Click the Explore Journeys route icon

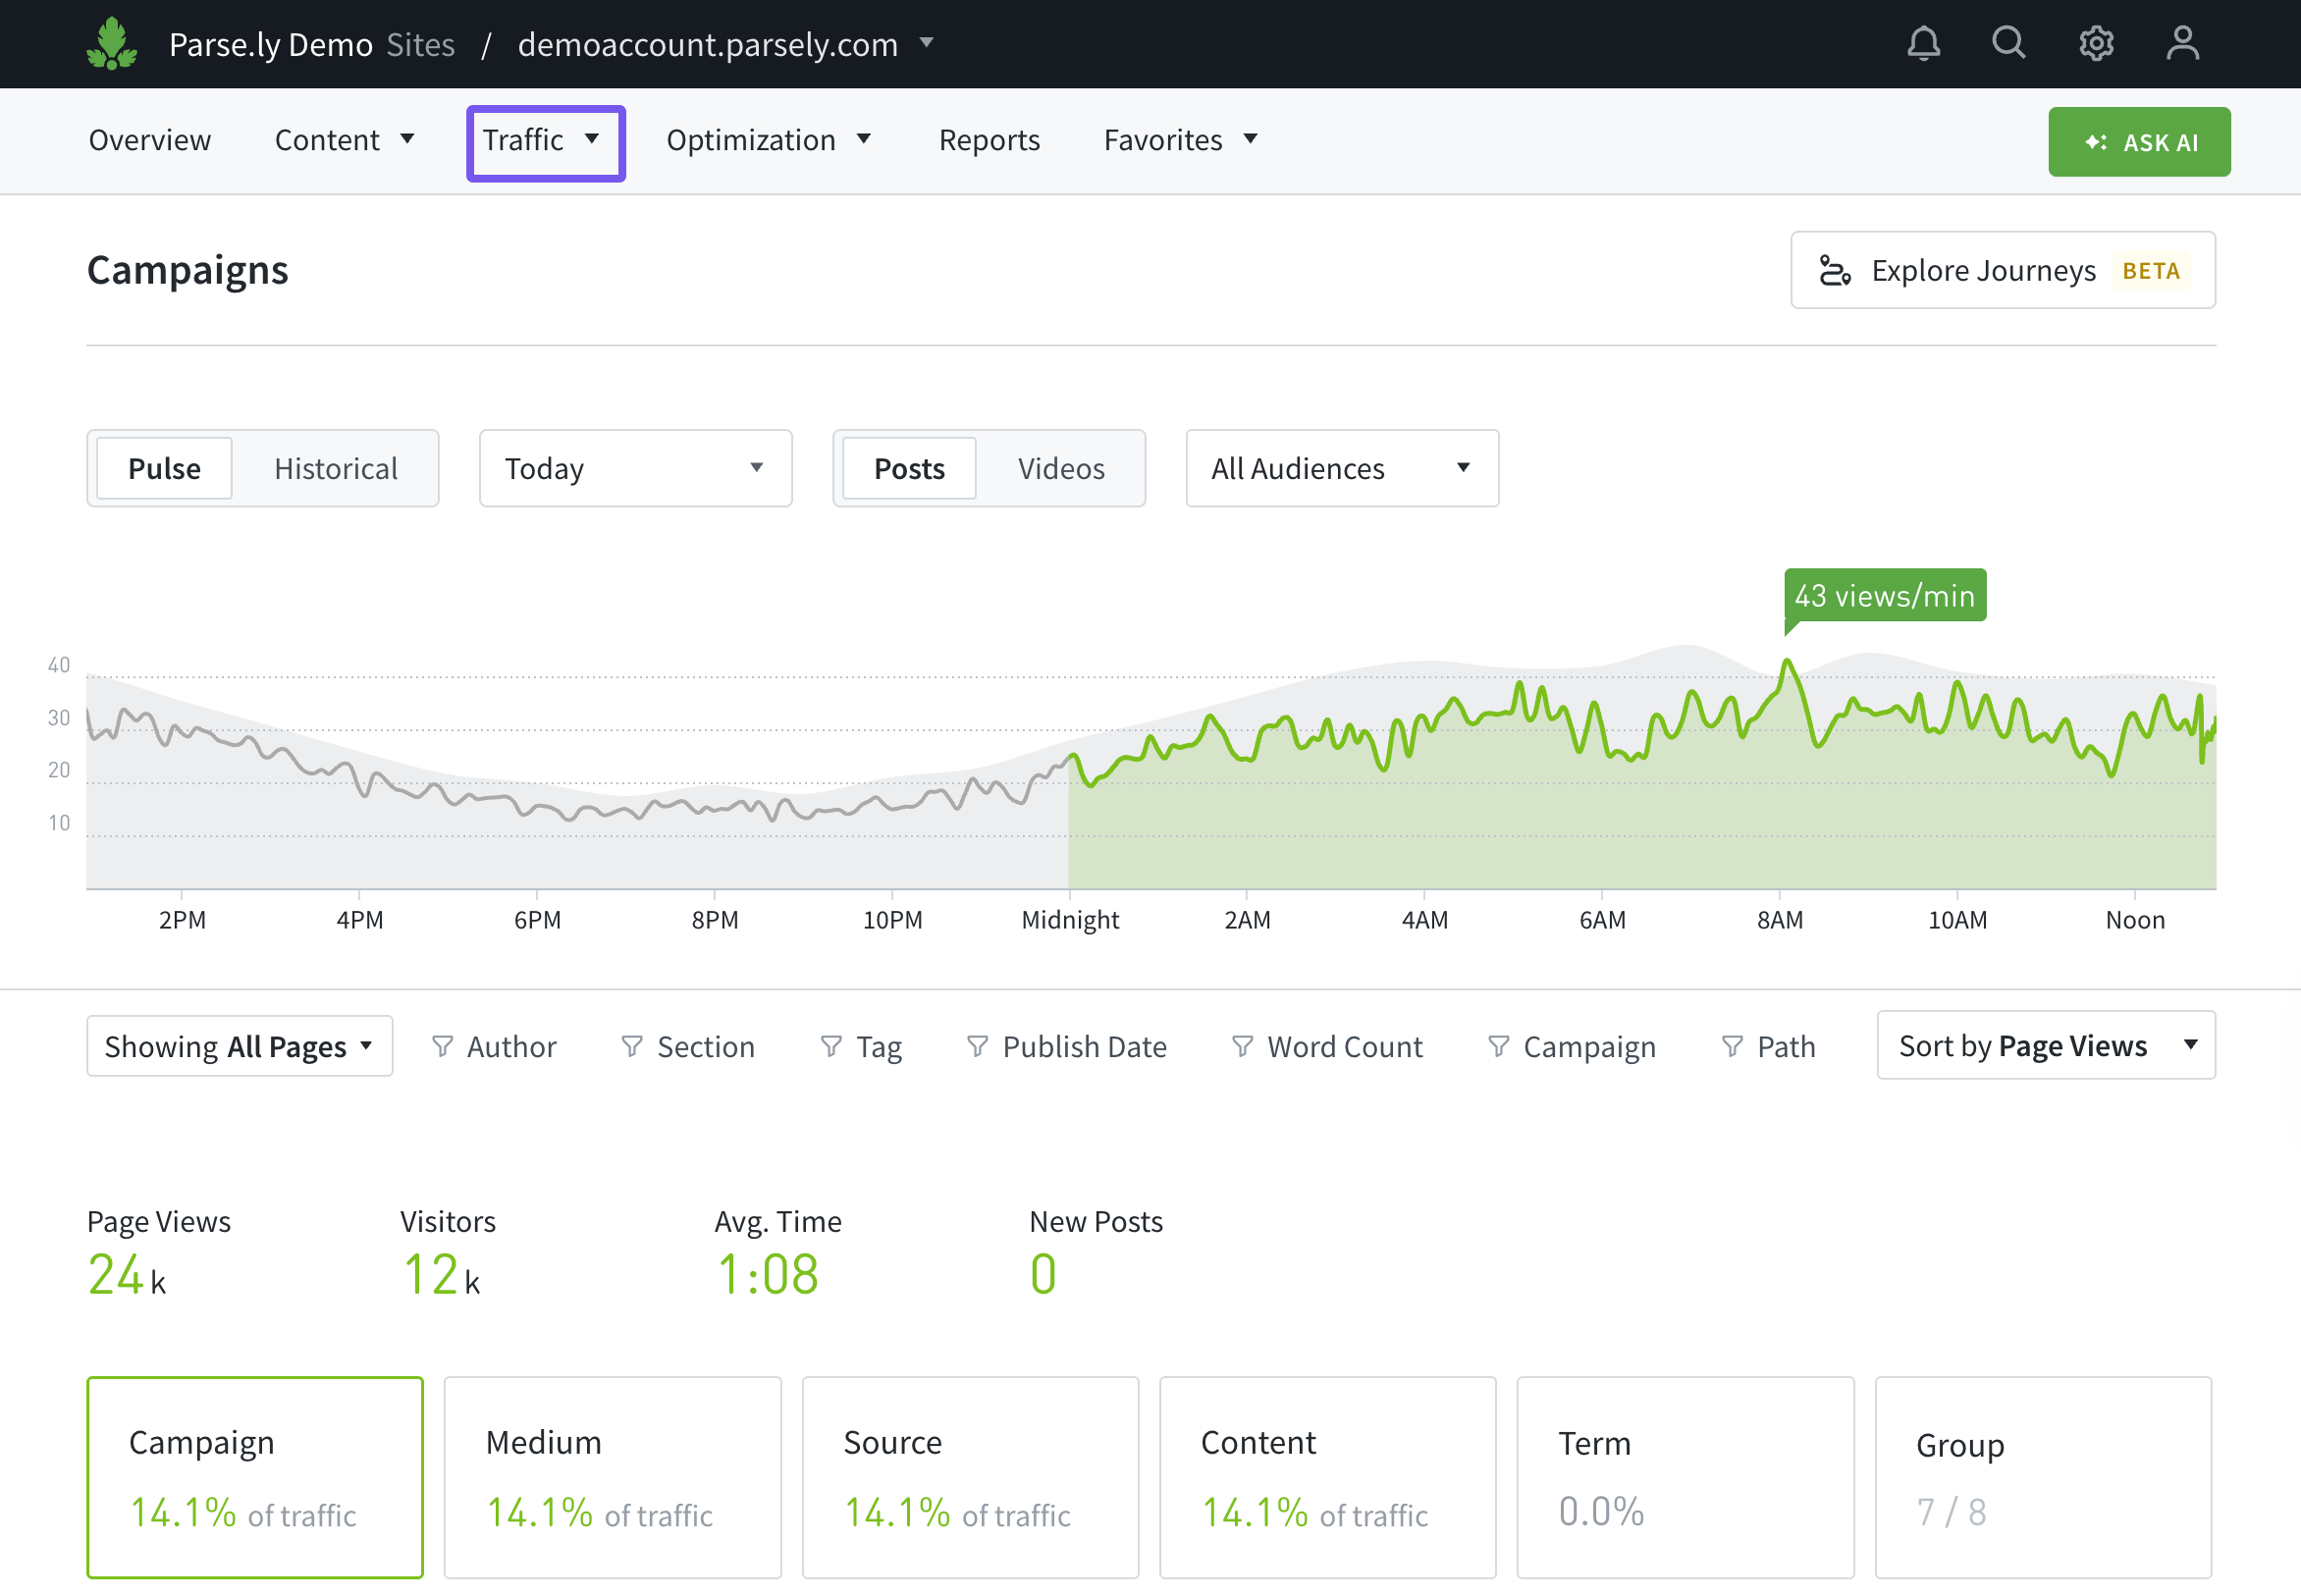coord(1834,271)
